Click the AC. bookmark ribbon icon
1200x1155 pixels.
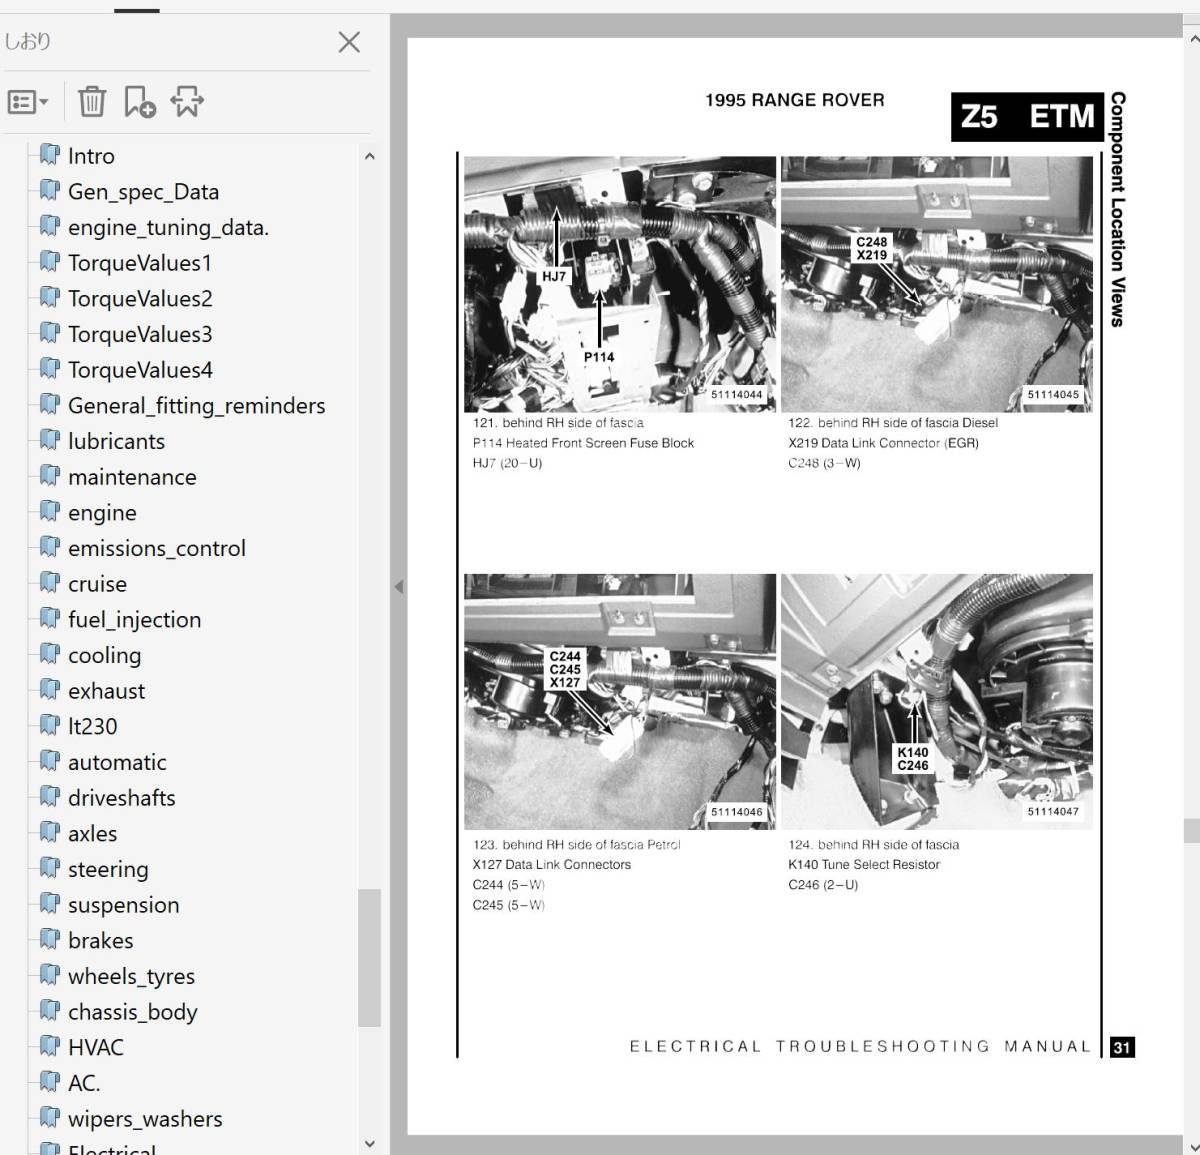click(x=49, y=1083)
